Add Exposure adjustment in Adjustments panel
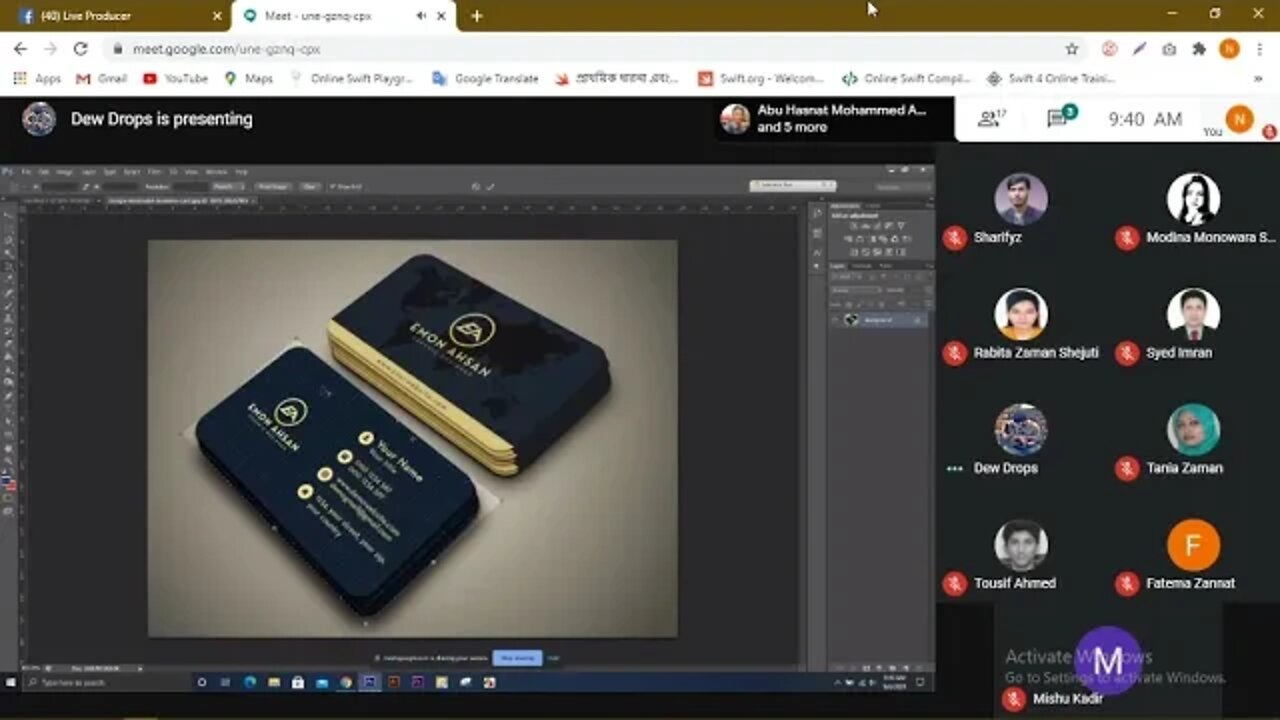This screenshot has height=720, width=1280. click(888, 226)
